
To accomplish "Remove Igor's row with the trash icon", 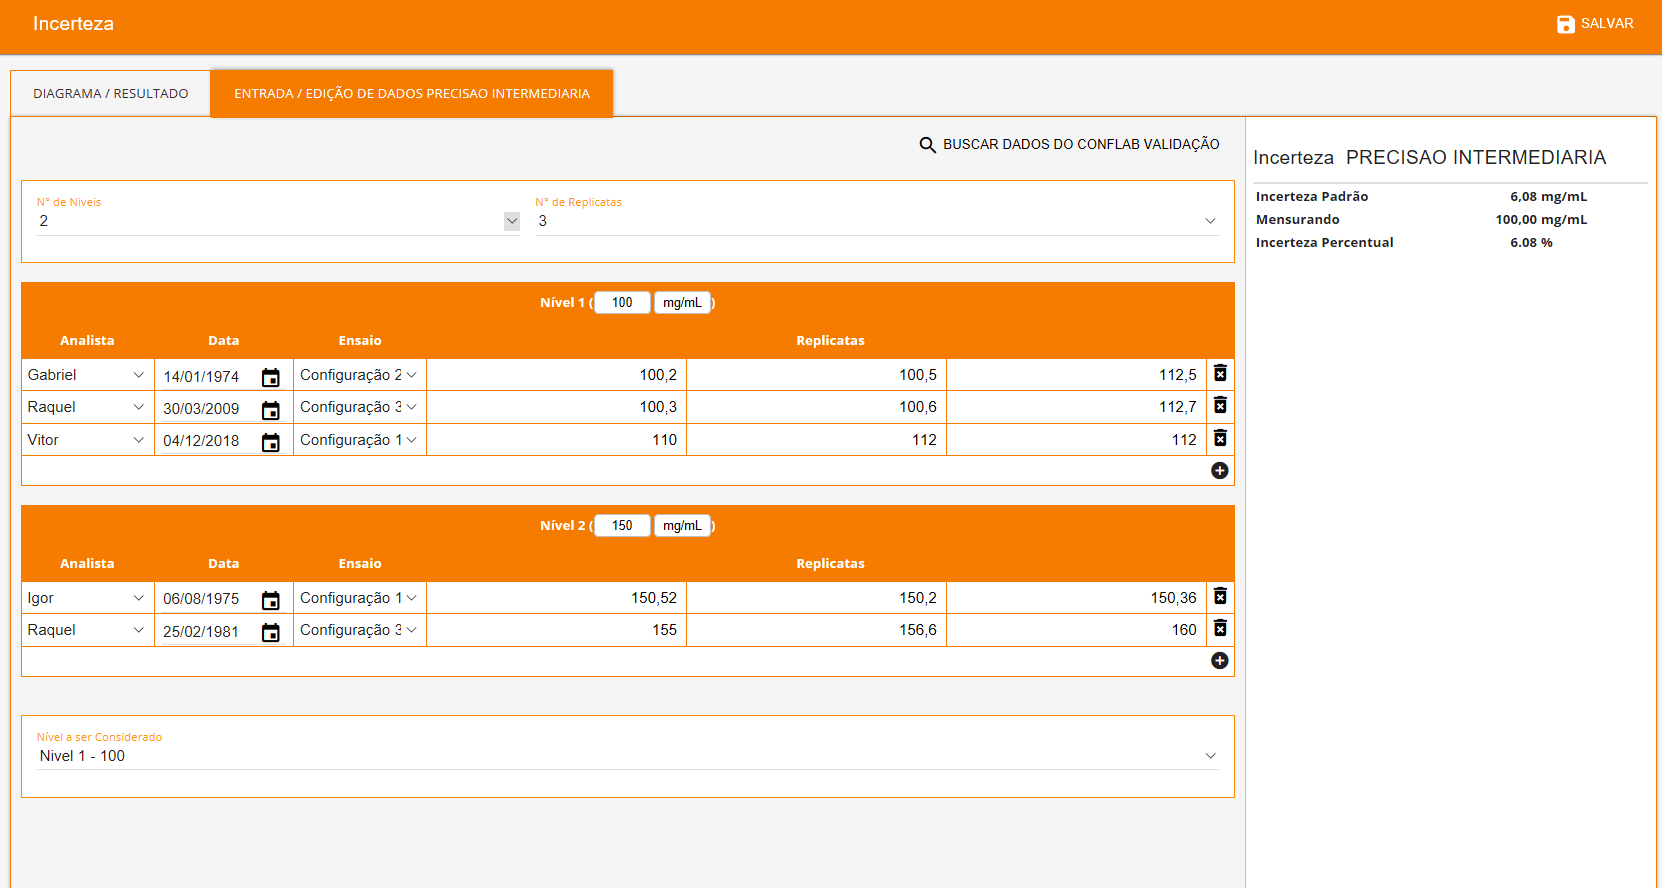I will [1220, 596].
